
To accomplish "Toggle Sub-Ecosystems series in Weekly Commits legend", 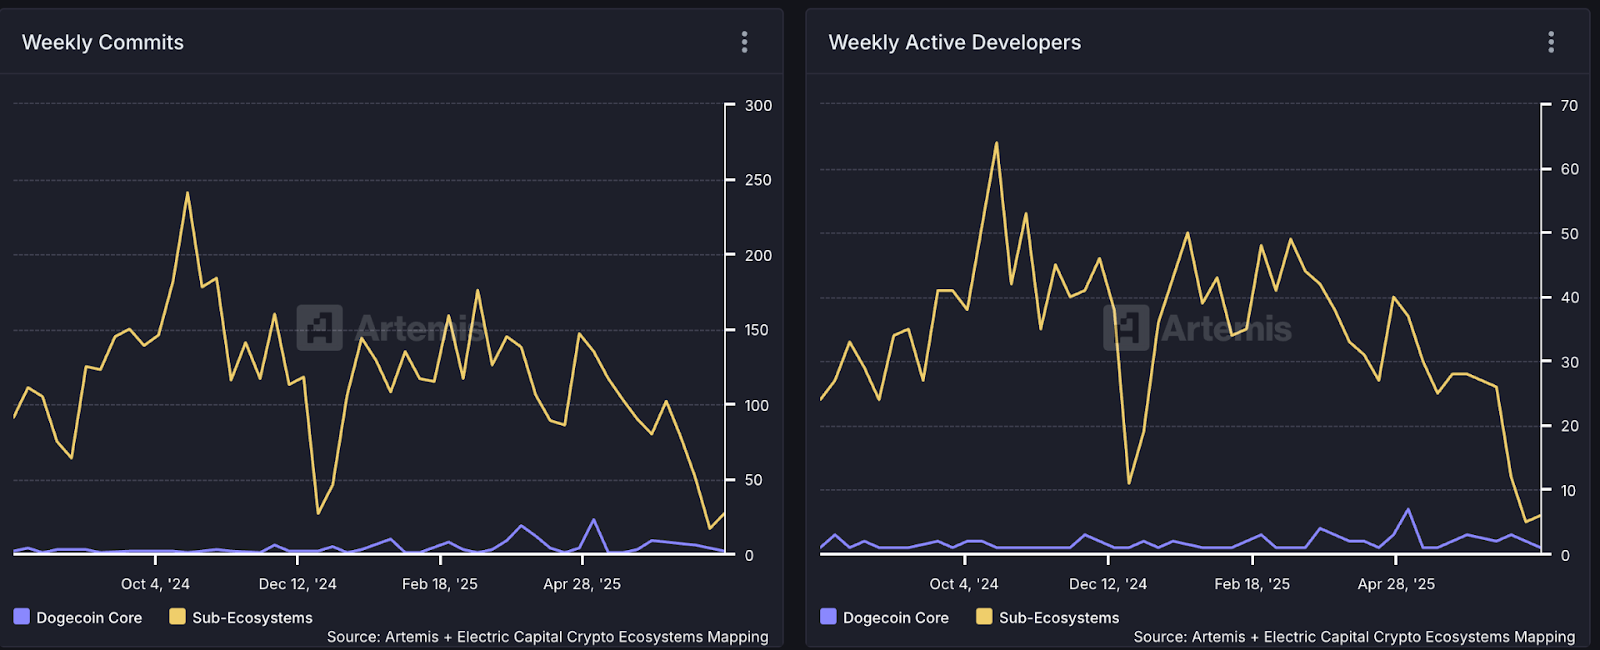I will point(241,617).
